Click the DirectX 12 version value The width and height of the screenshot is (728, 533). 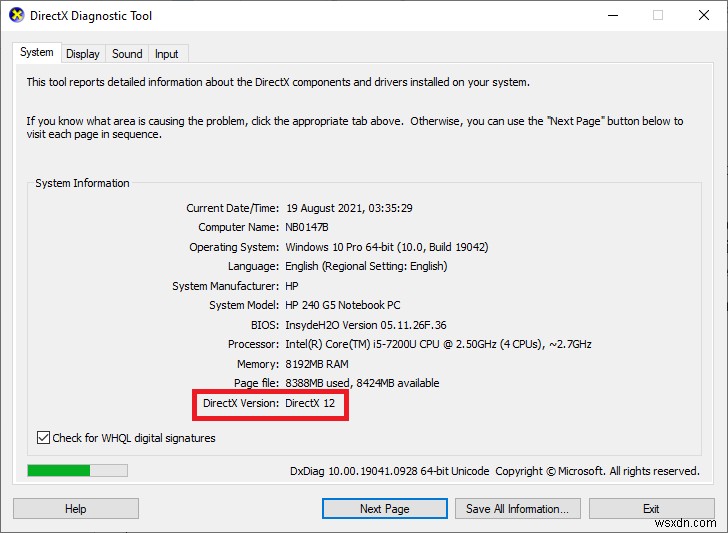point(310,403)
